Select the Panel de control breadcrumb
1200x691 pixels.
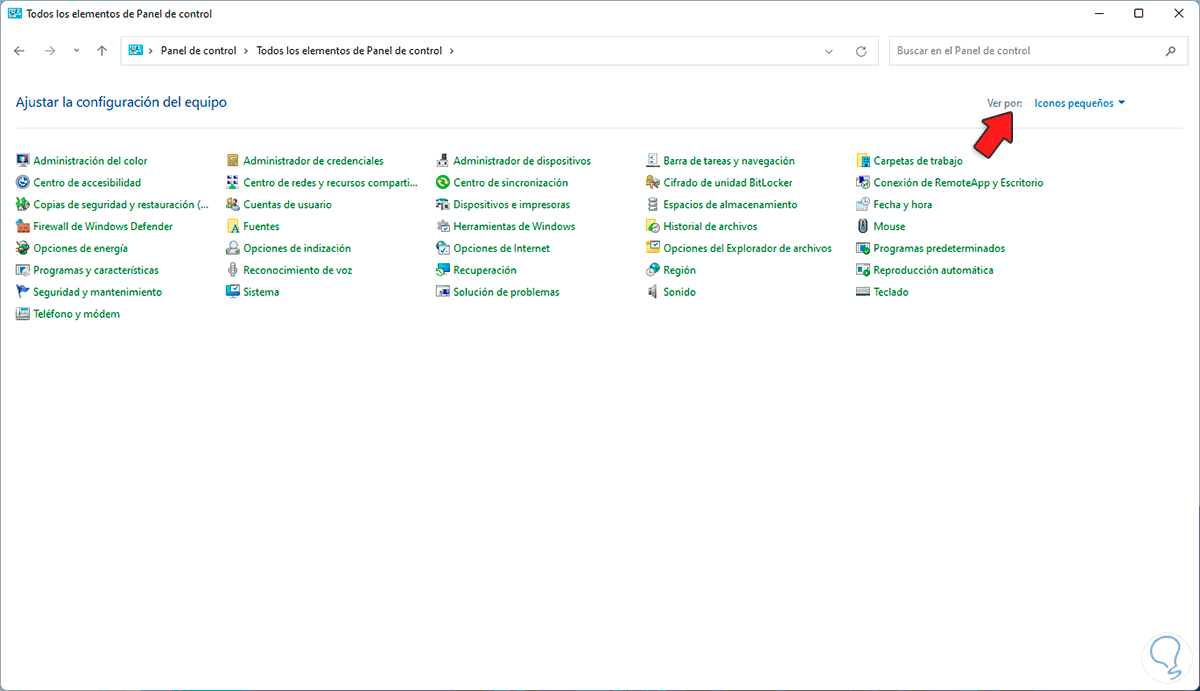[198, 51]
